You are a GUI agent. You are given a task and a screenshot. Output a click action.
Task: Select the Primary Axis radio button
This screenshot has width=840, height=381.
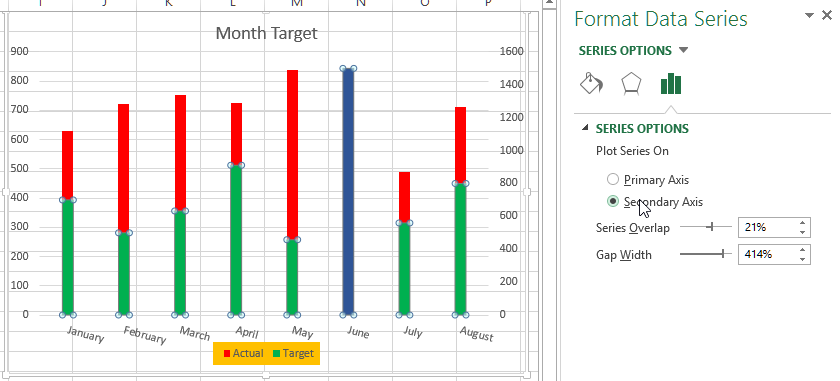click(x=613, y=180)
